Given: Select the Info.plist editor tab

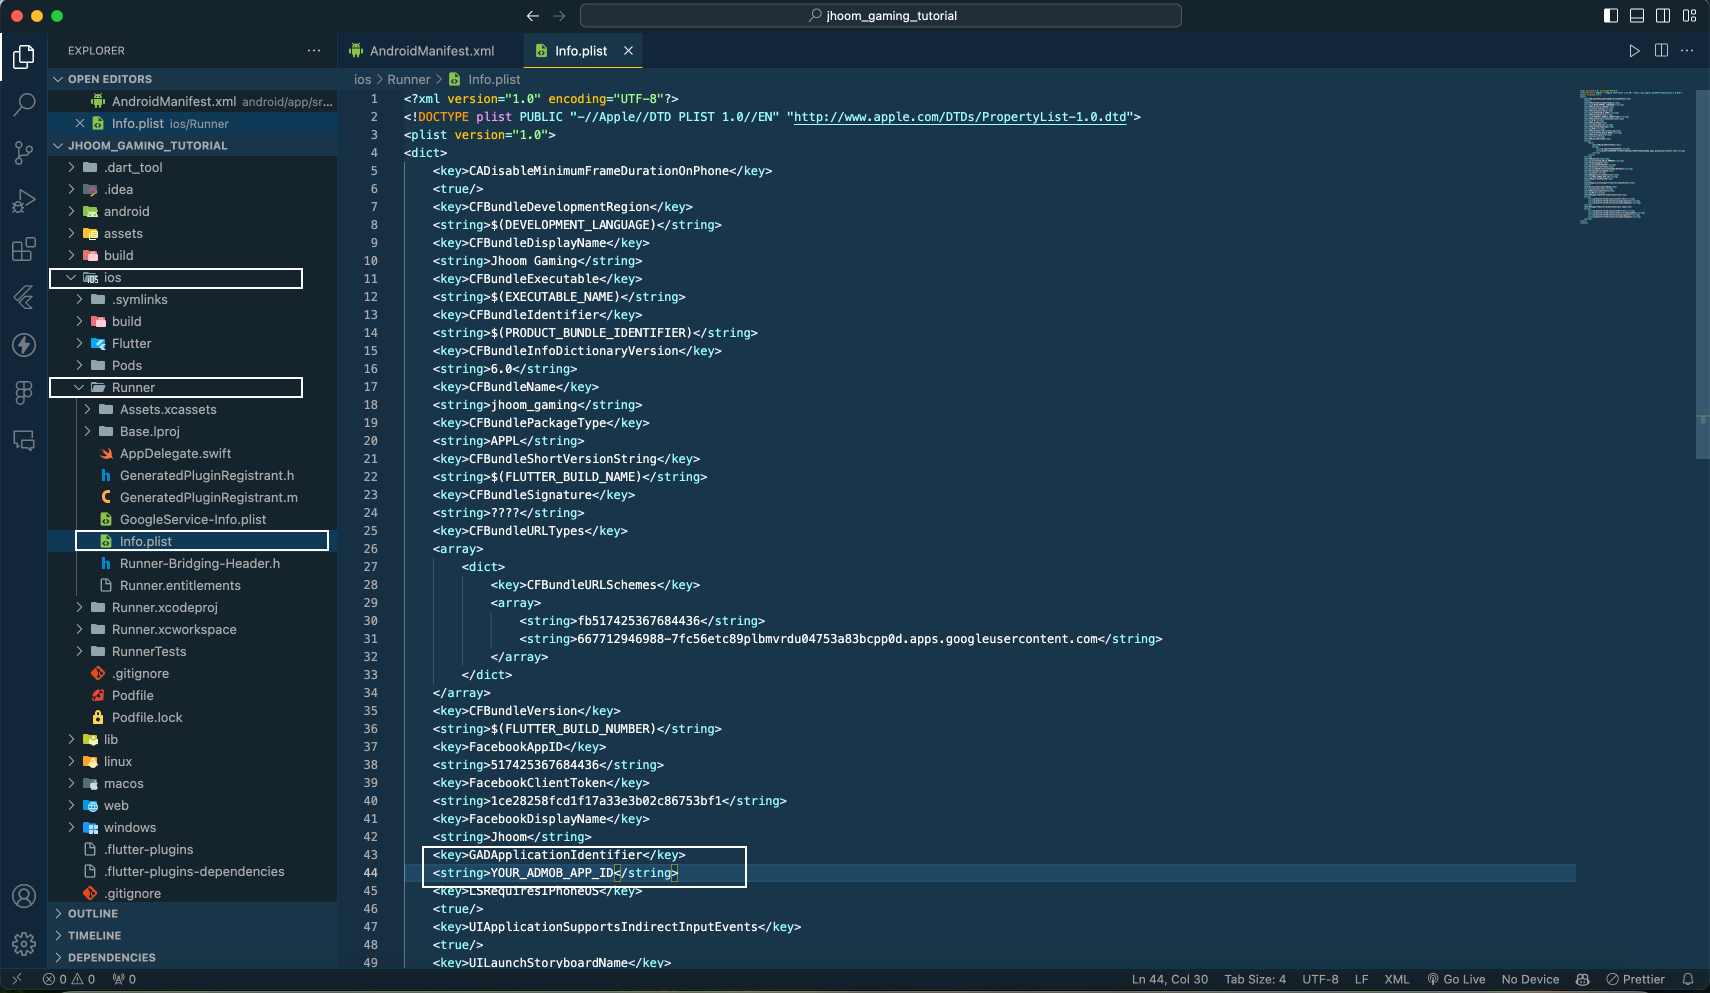Looking at the screenshot, I should click(581, 51).
